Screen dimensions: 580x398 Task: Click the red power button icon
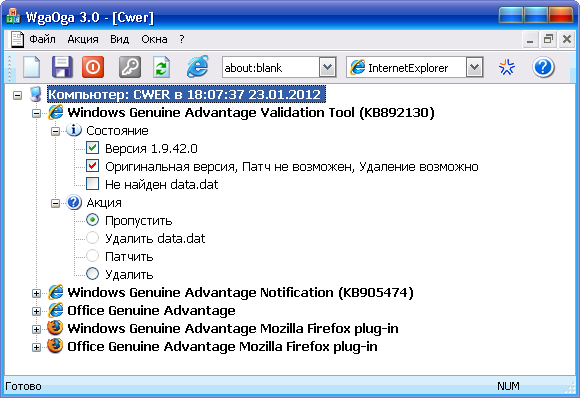pos(93,67)
